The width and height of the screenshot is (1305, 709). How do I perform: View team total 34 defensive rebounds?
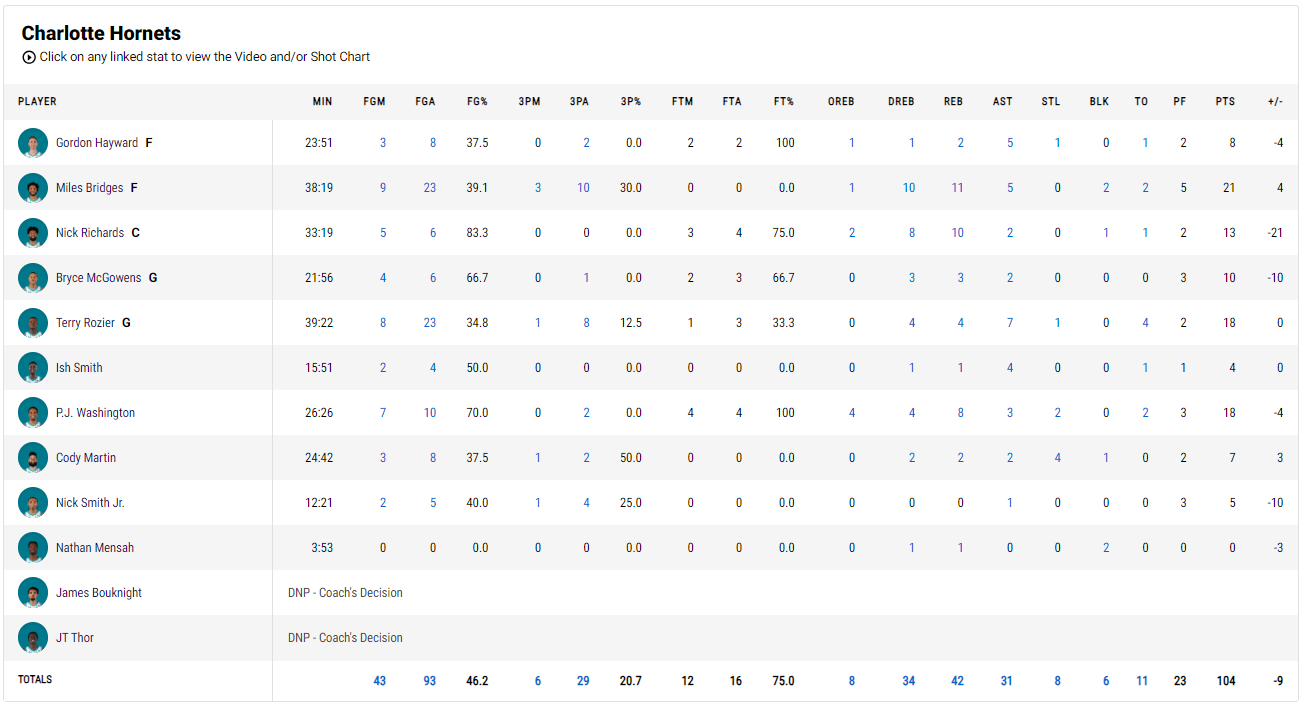click(909, 681)
